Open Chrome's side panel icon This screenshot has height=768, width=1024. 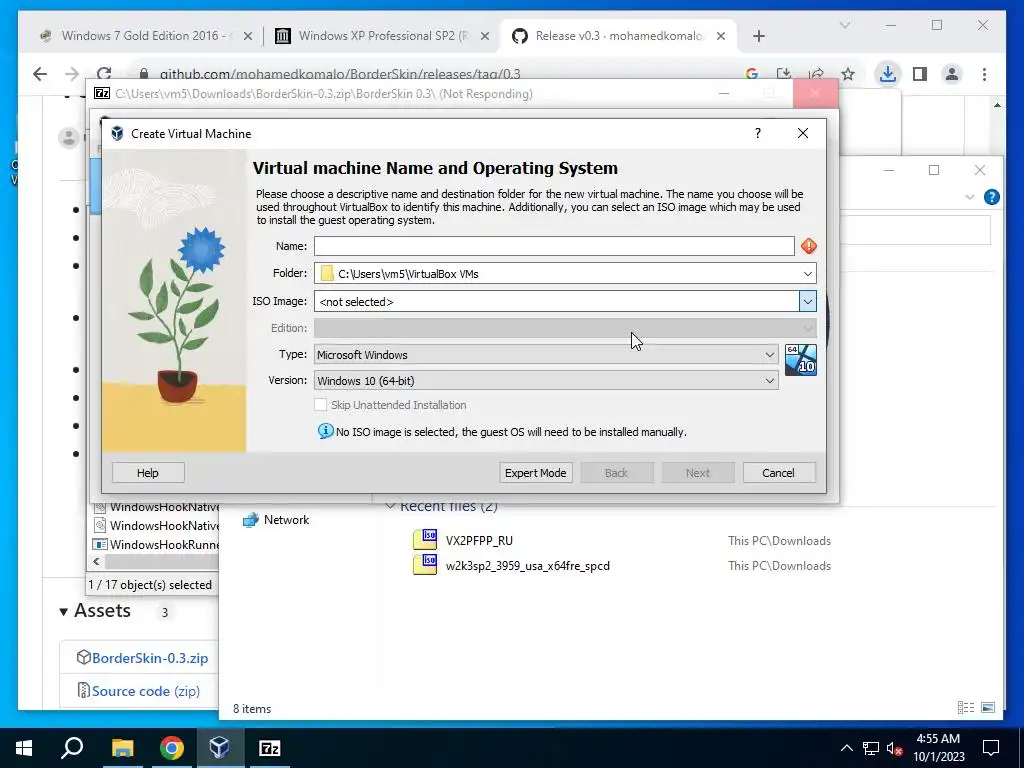[920, 74]
